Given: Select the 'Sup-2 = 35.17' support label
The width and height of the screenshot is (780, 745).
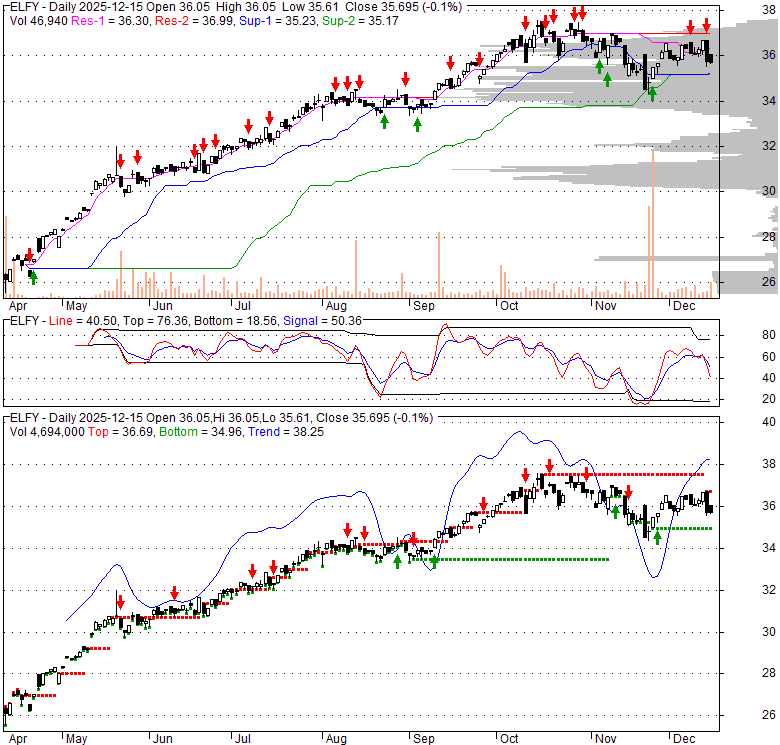Looking at the screenshot, I should point(360,21).
